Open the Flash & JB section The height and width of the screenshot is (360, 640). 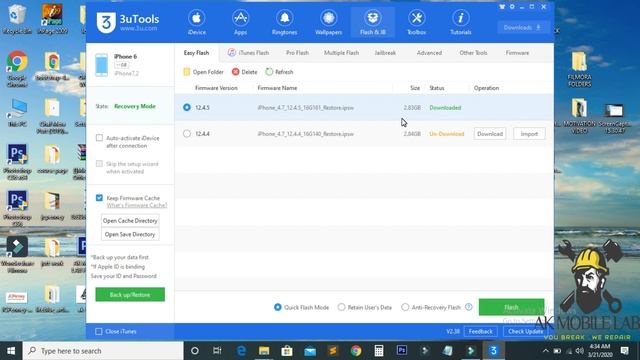click(373, 22)
